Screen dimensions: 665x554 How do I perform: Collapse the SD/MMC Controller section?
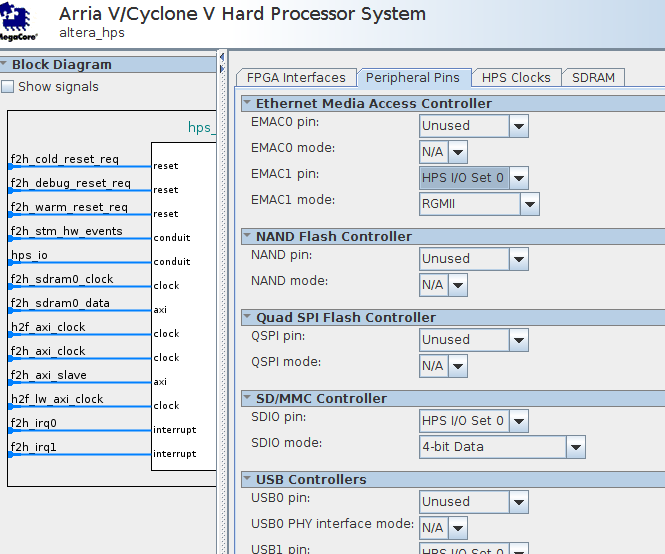(x=247, y=398)
